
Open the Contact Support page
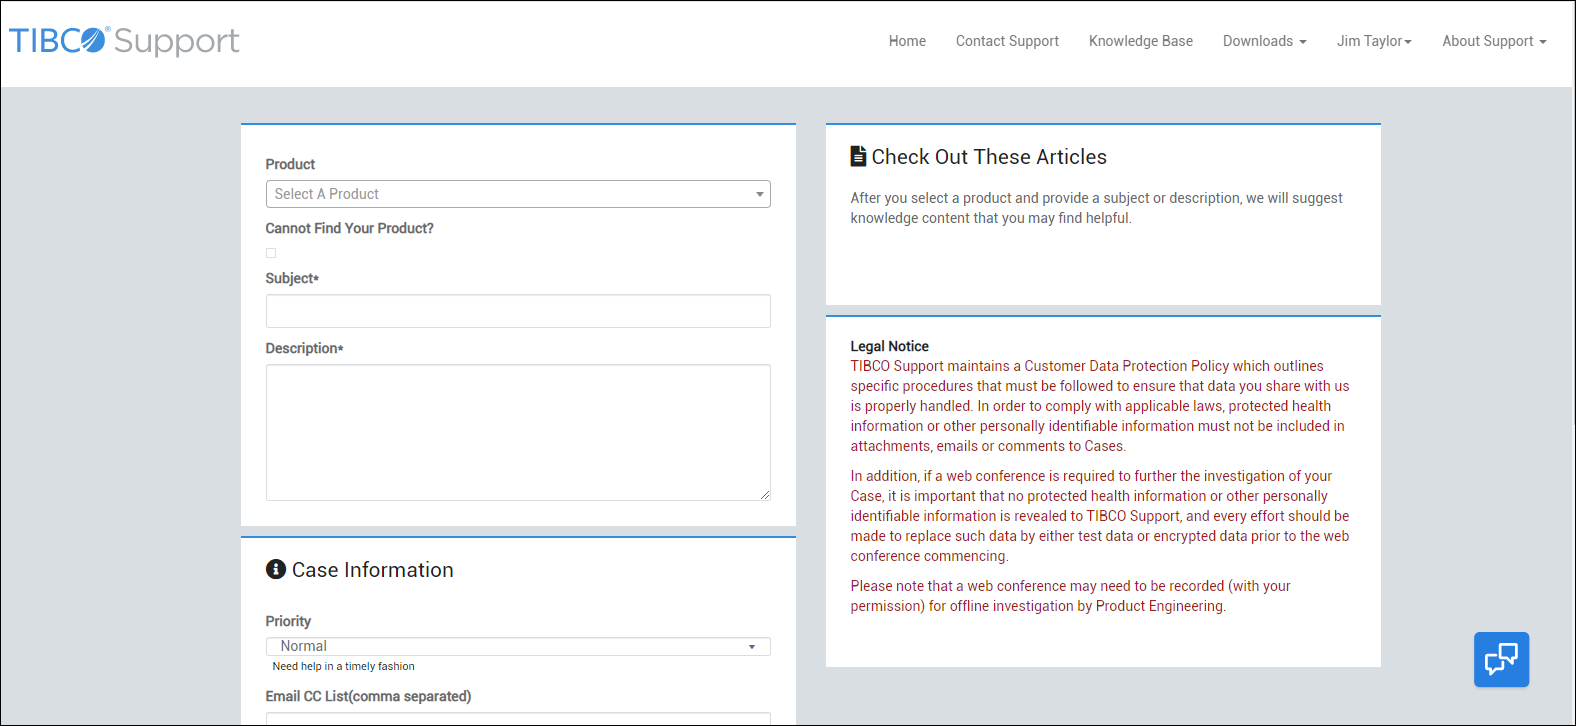point(1007,41)
